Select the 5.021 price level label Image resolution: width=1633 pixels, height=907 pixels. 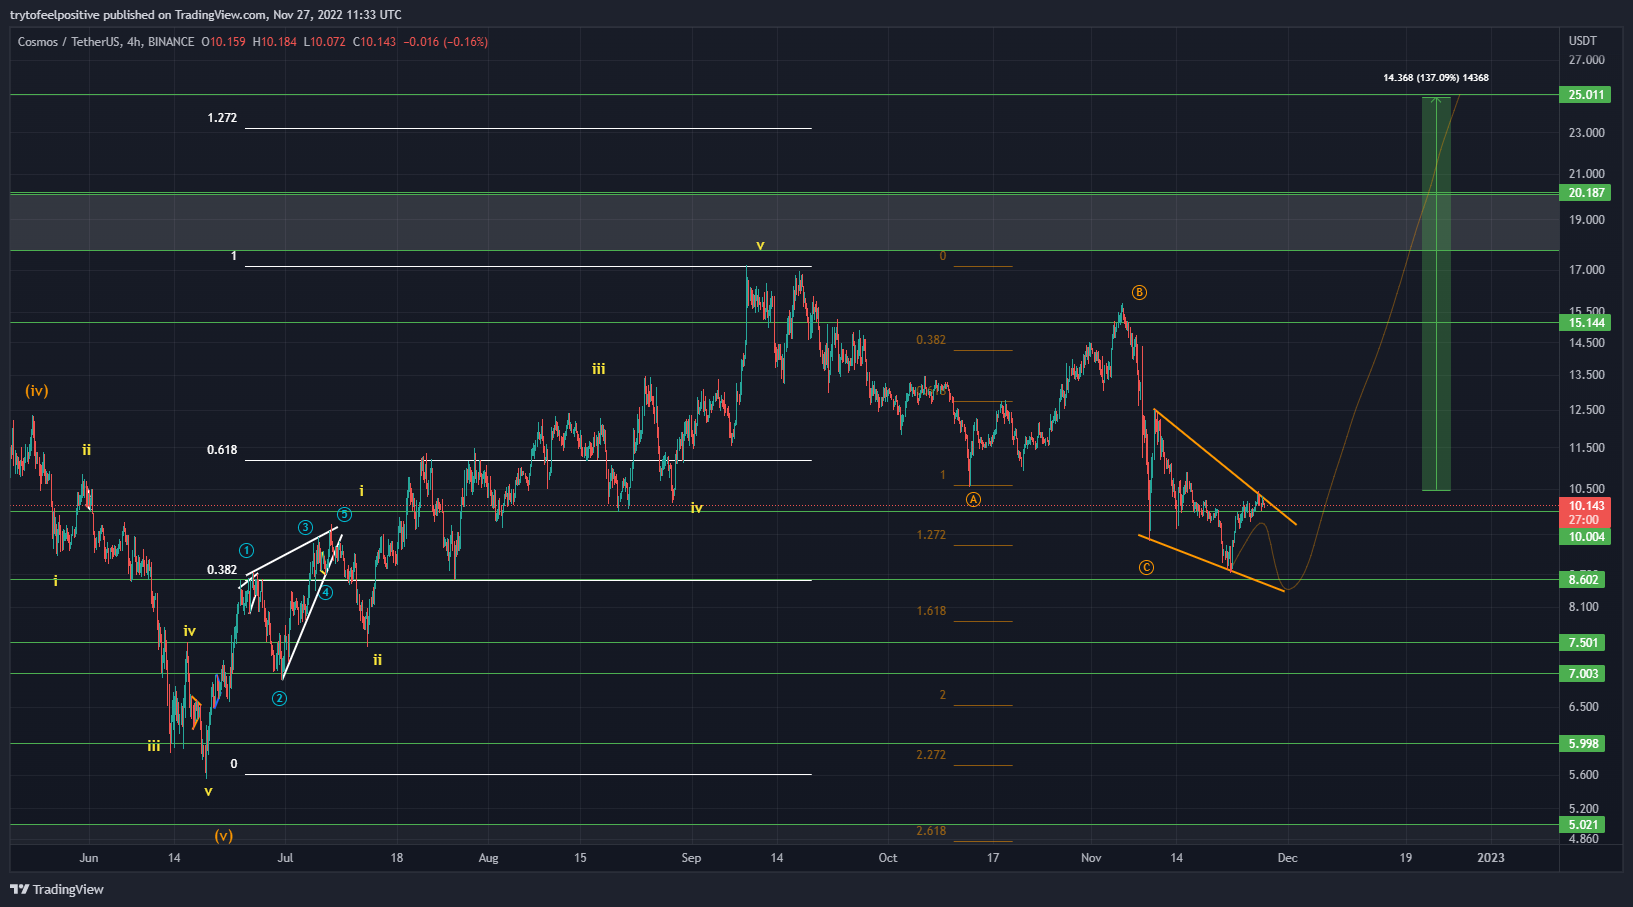(x=1583, y=825)
